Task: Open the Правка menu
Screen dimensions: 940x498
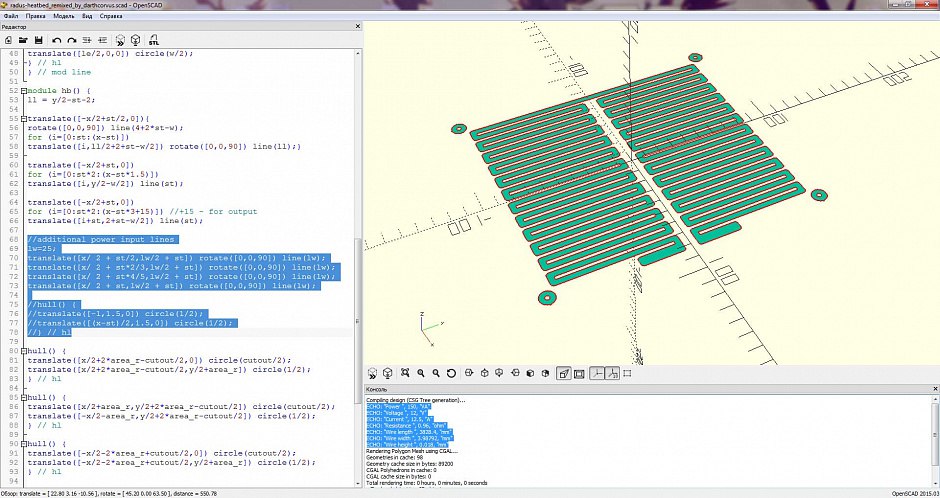Action: (x=35, y=16)
